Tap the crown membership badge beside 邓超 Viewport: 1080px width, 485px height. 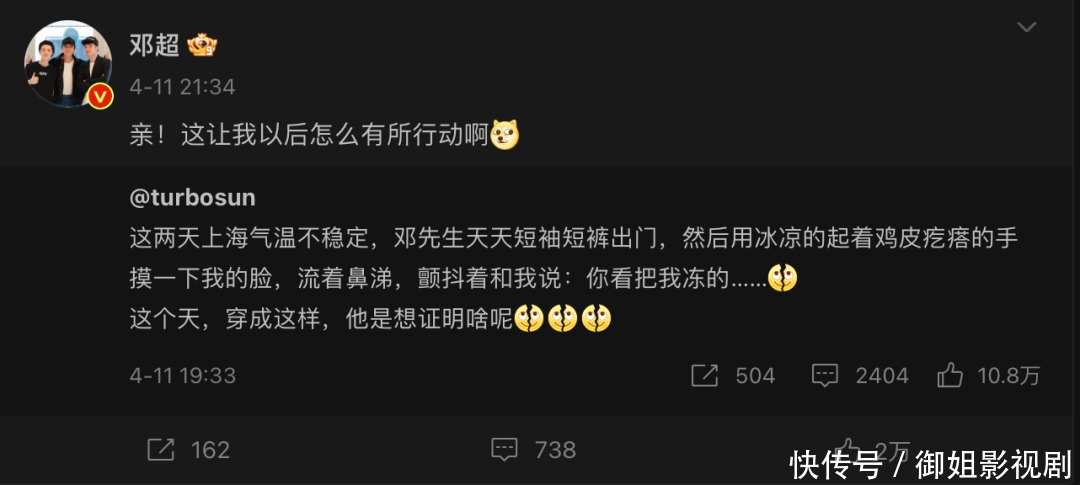(202, 45)
